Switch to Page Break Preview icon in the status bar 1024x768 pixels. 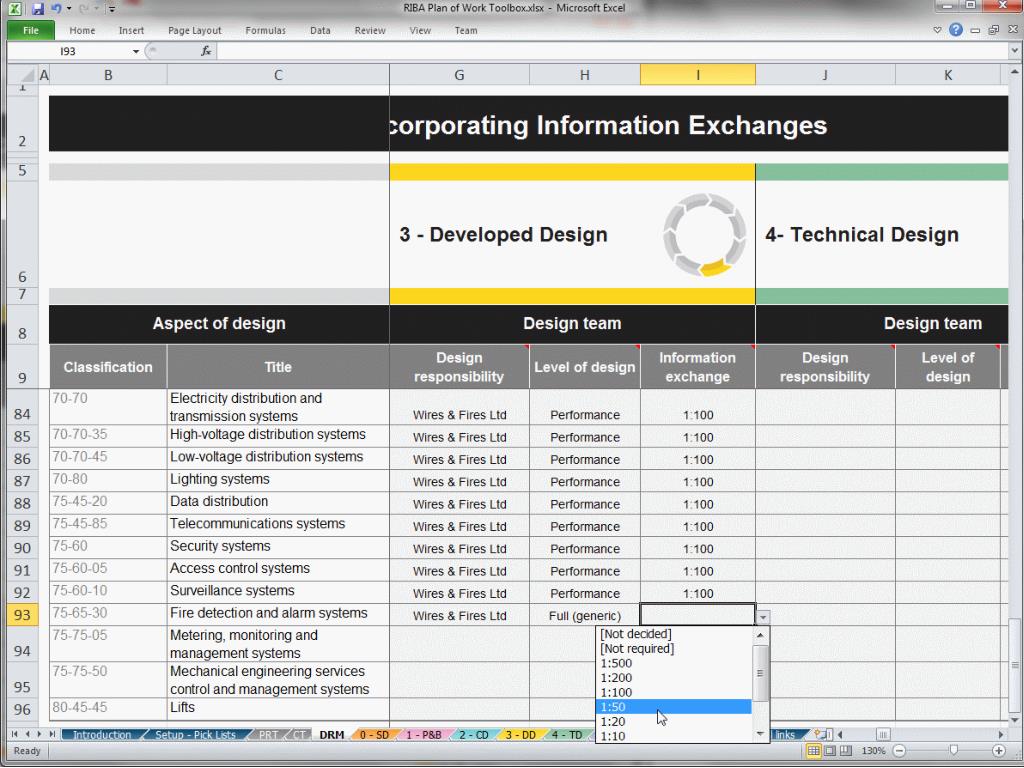[845, 751]
